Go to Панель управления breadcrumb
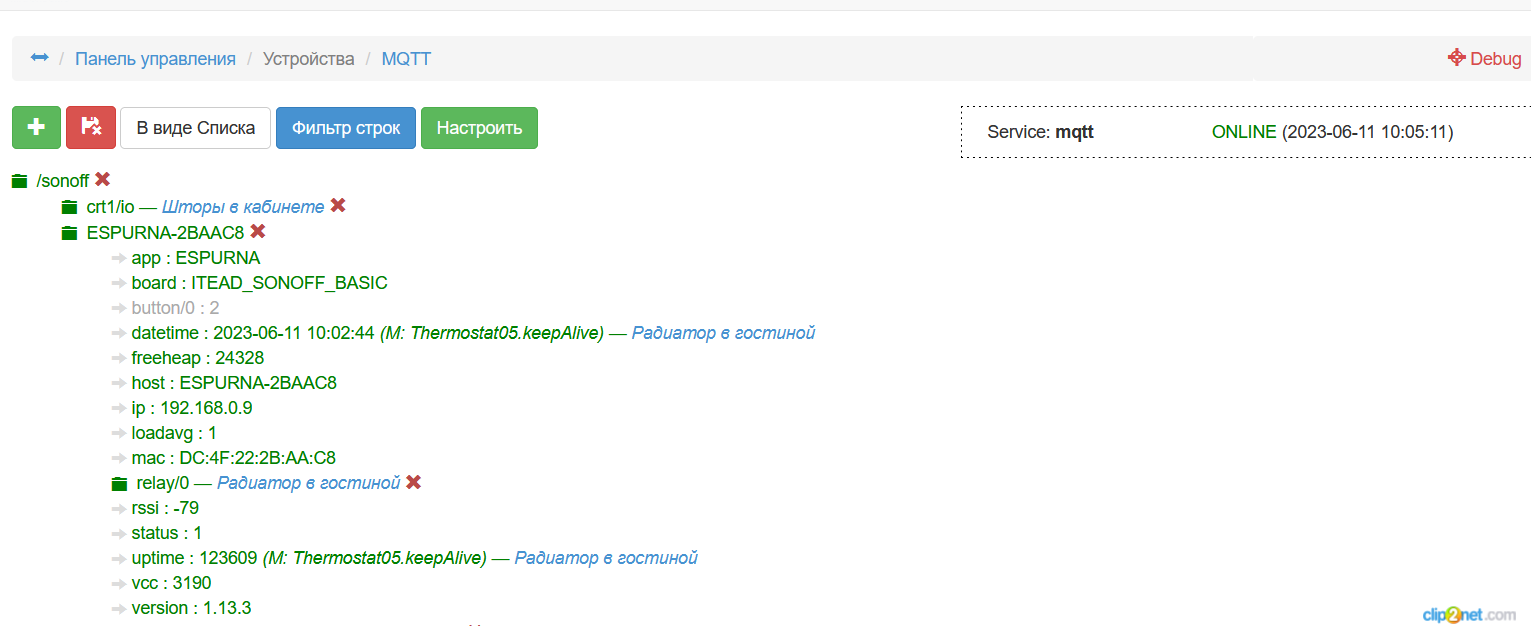Image resolution: width=1531 pixels, height=626 pixels. 155,59
